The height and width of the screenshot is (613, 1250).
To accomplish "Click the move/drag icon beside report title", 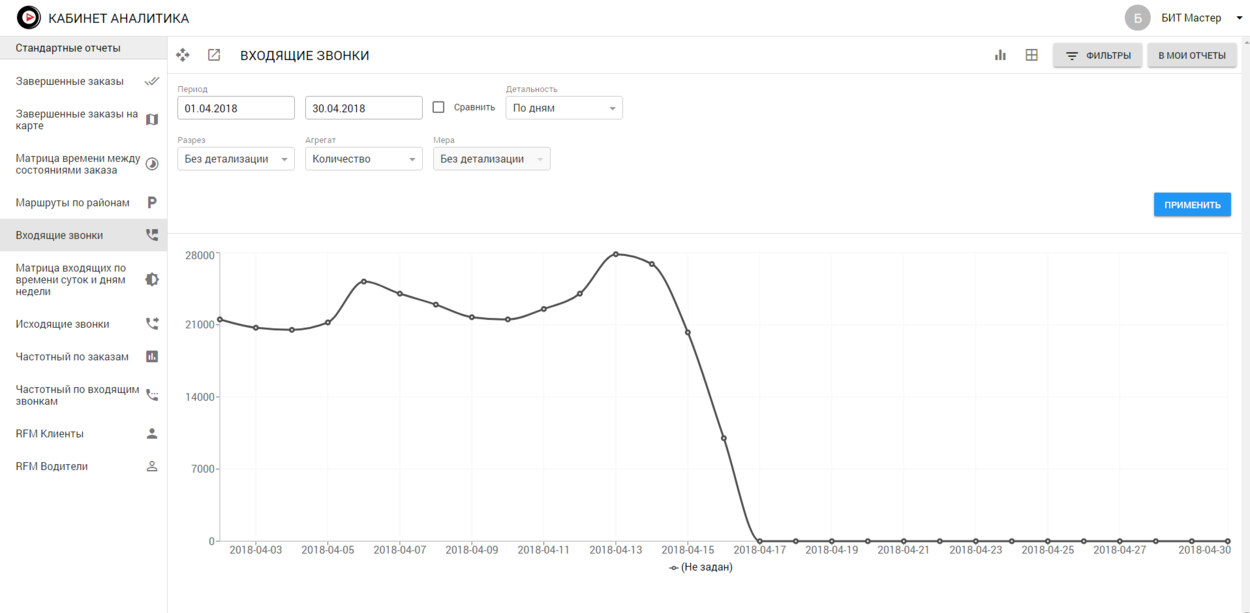I will coord(183,55).
